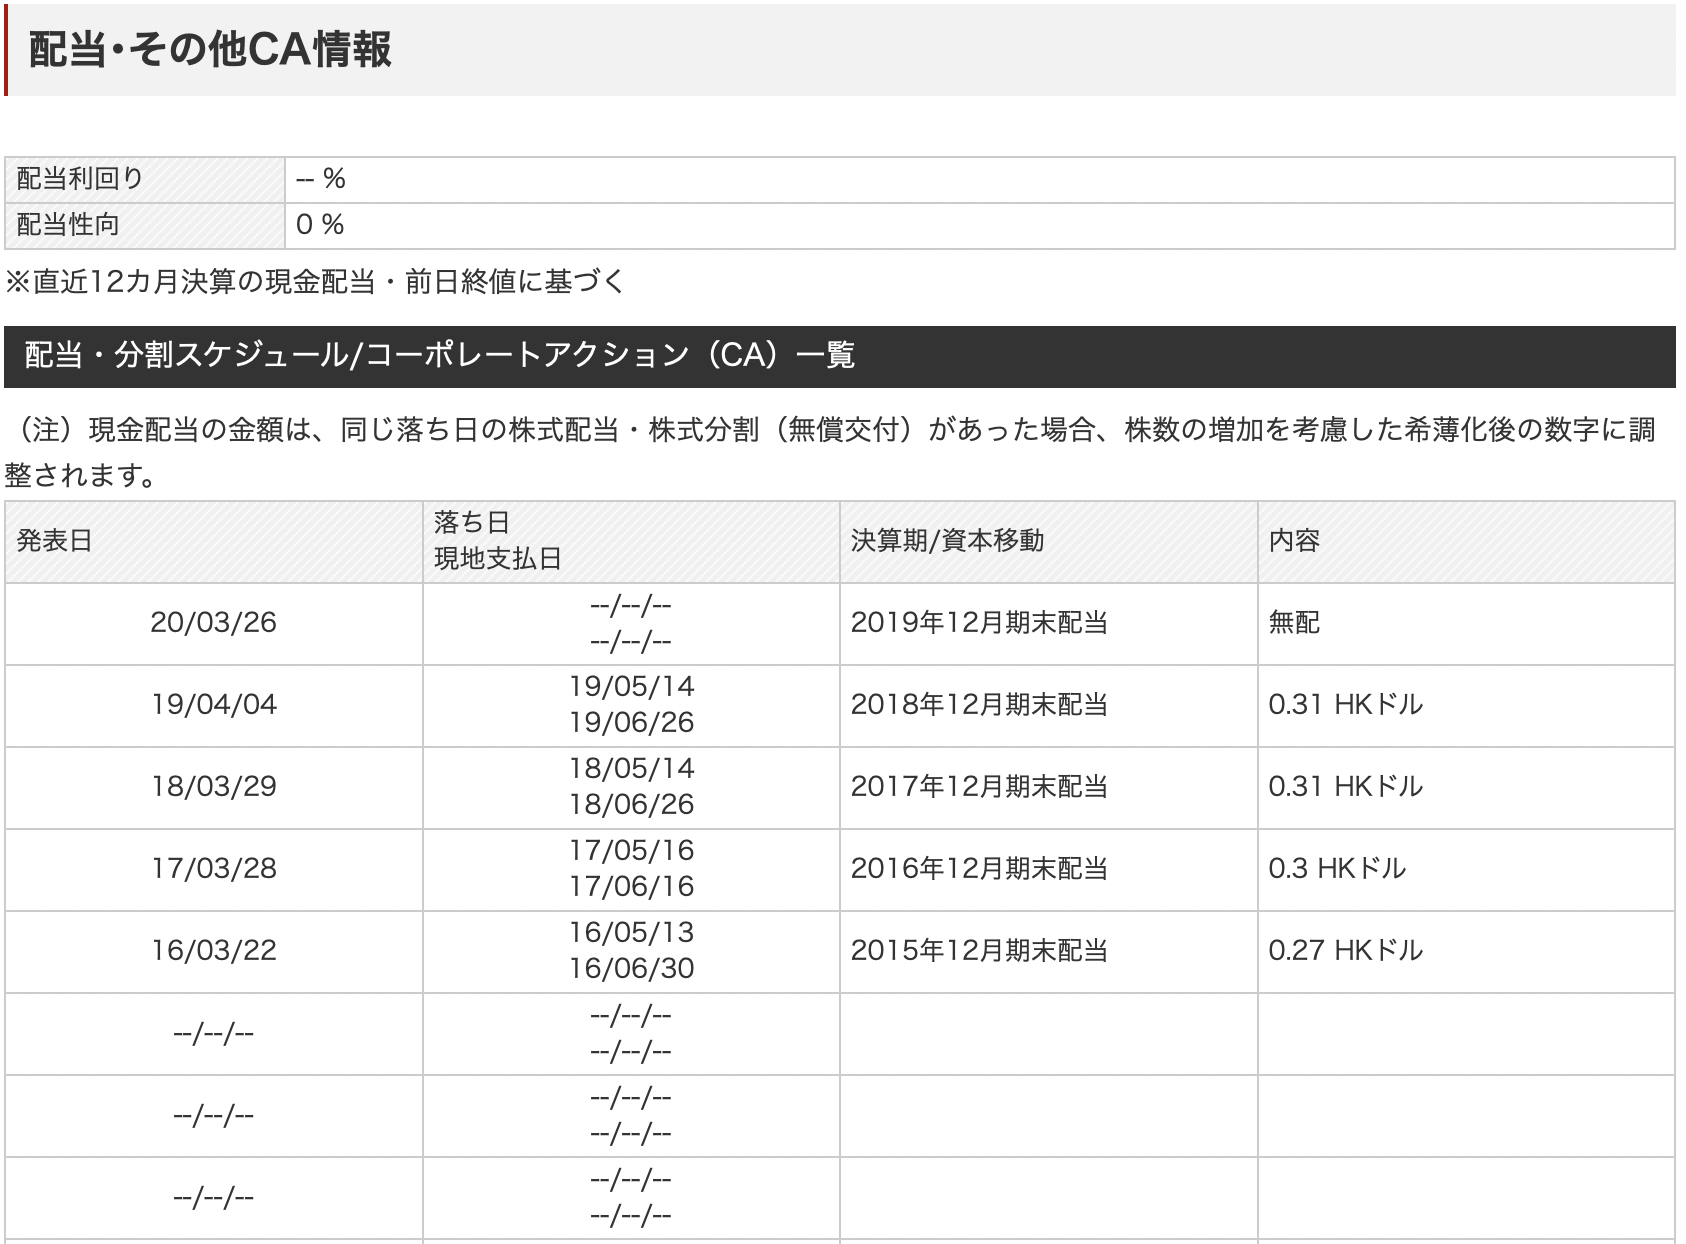Select announcement date 19/04/04
The height and width of the screenshot is (1244, 1686).
tap(214, 705)
